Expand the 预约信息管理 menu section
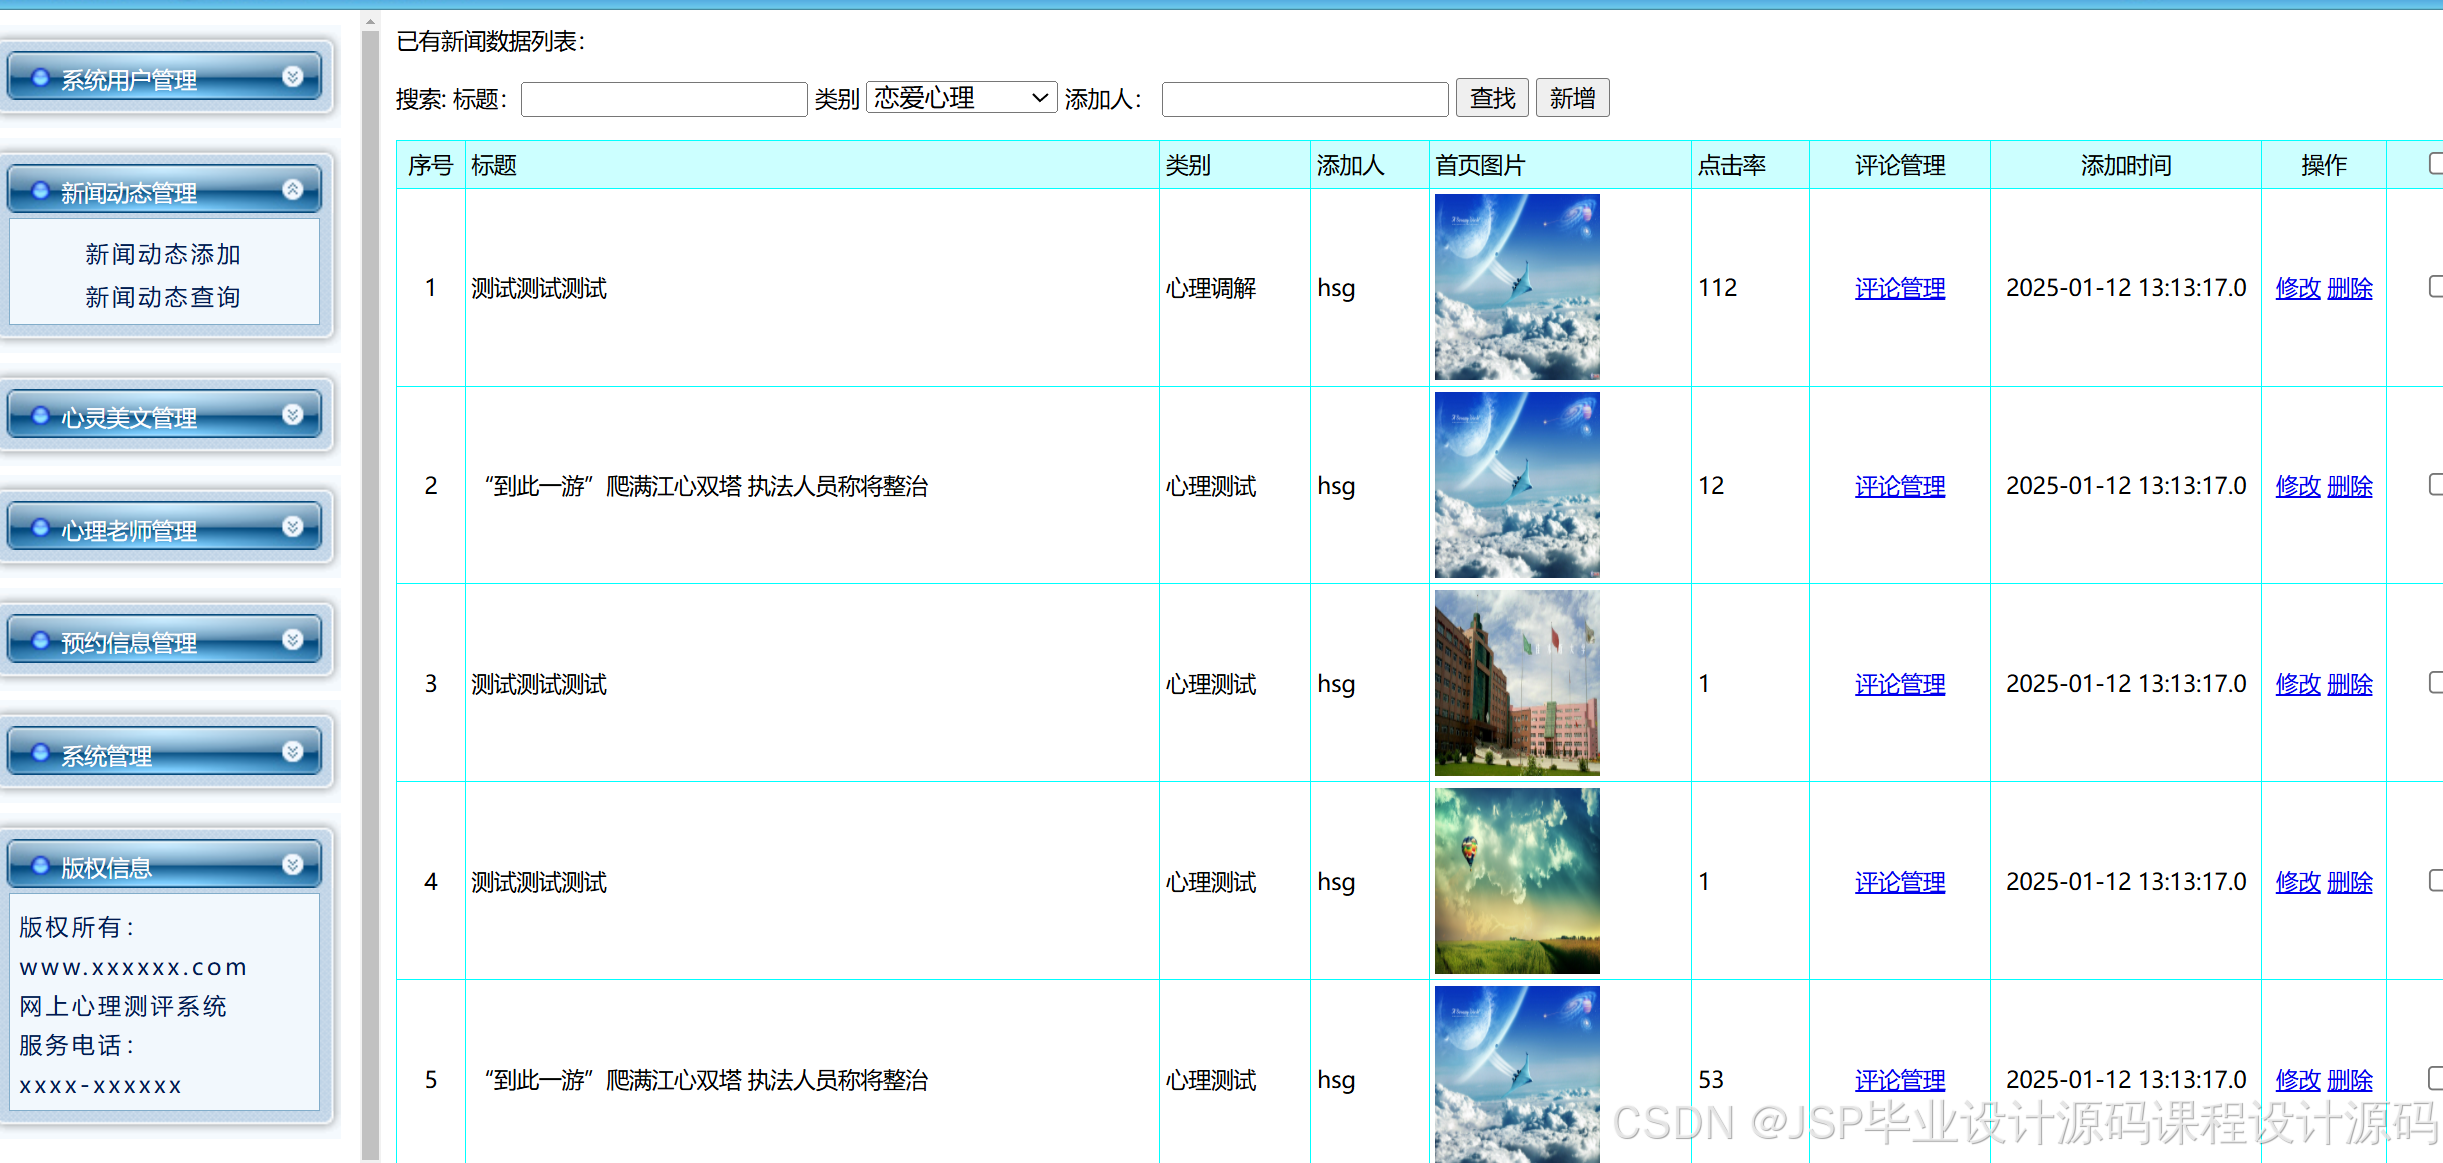The width and height of the screenshot is (2443, 1163). pyautogui.click(x=130, y=642)
